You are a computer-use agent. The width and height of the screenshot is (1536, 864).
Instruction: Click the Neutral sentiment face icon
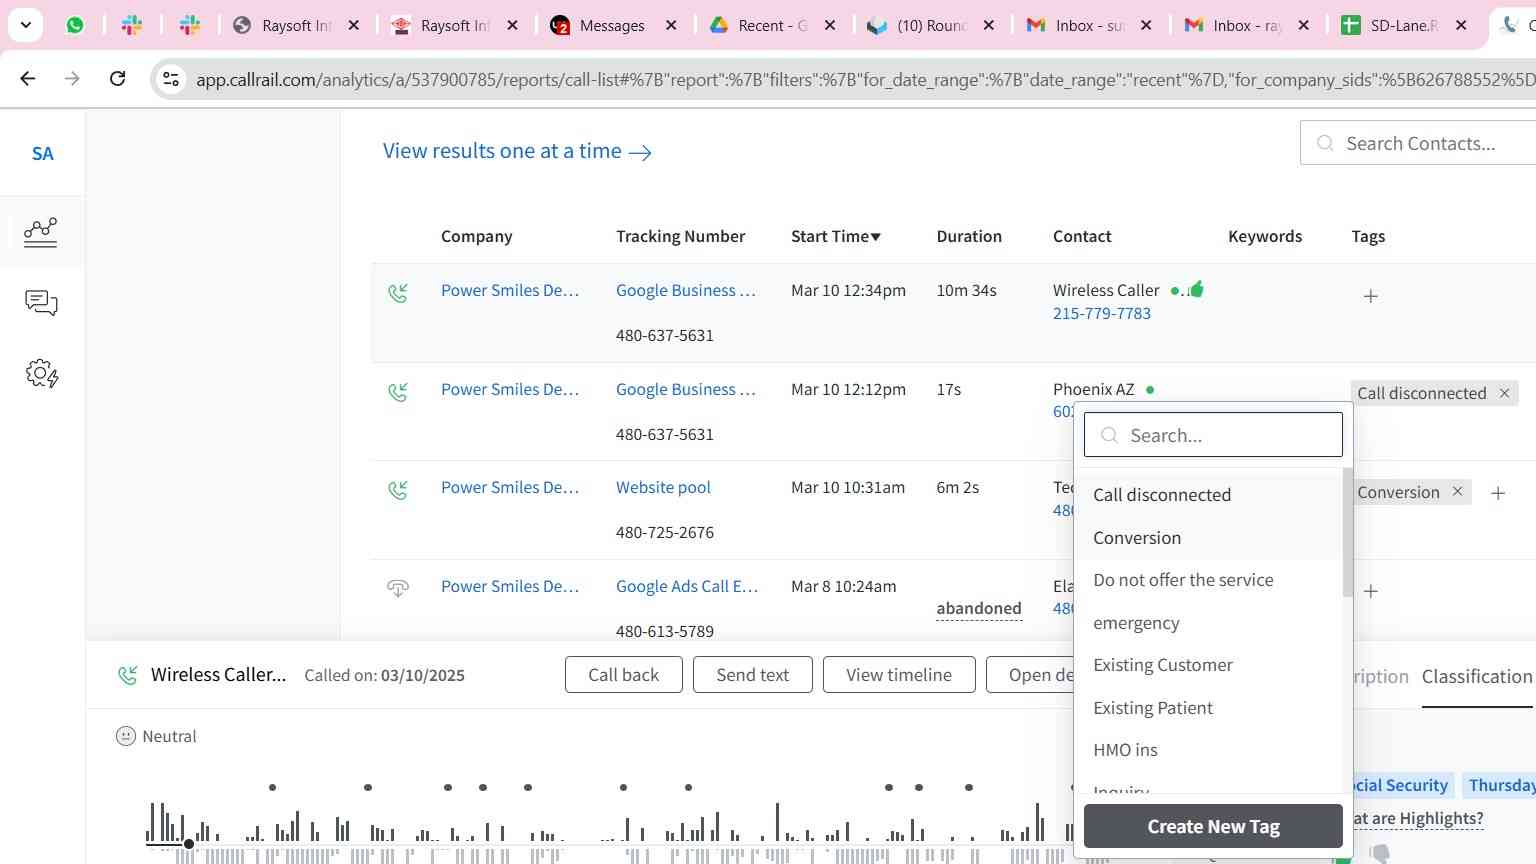coord(126,736)
